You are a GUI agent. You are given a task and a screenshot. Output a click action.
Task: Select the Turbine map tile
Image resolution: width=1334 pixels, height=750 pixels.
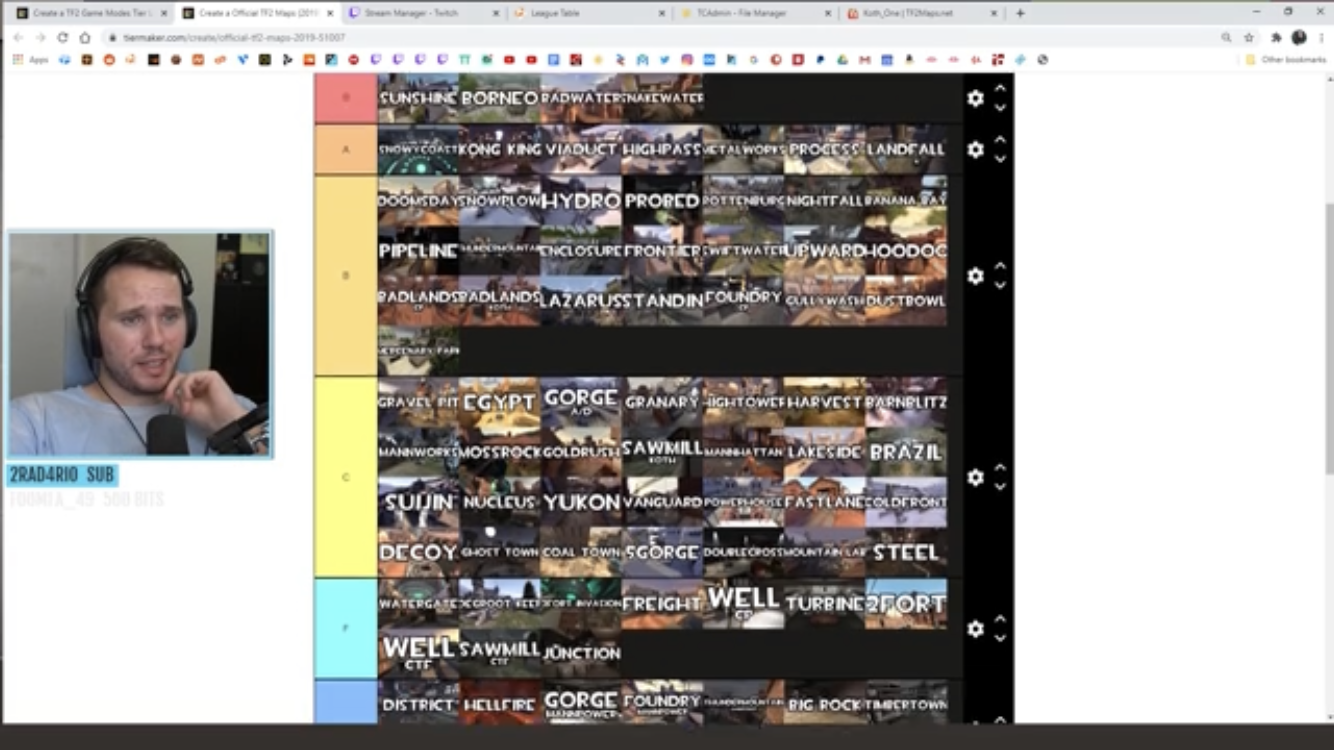[825, 604]
